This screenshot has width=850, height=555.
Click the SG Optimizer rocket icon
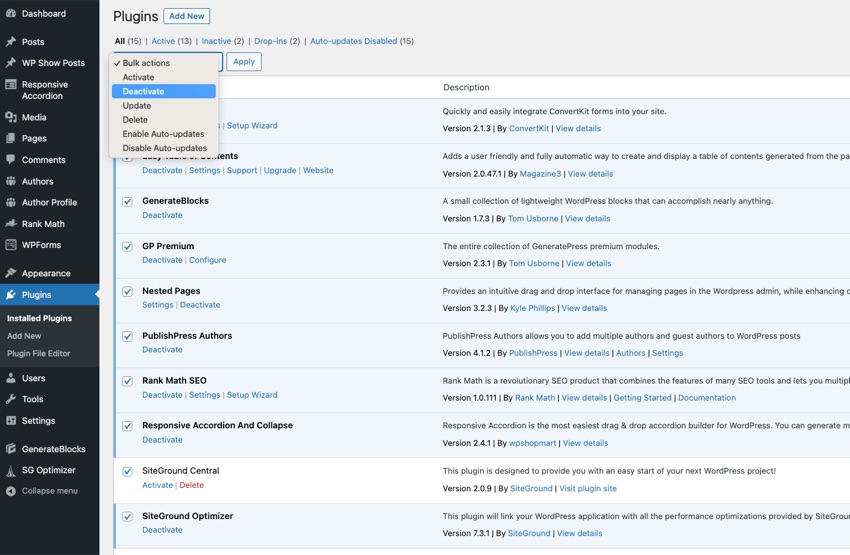coord(11,470)
